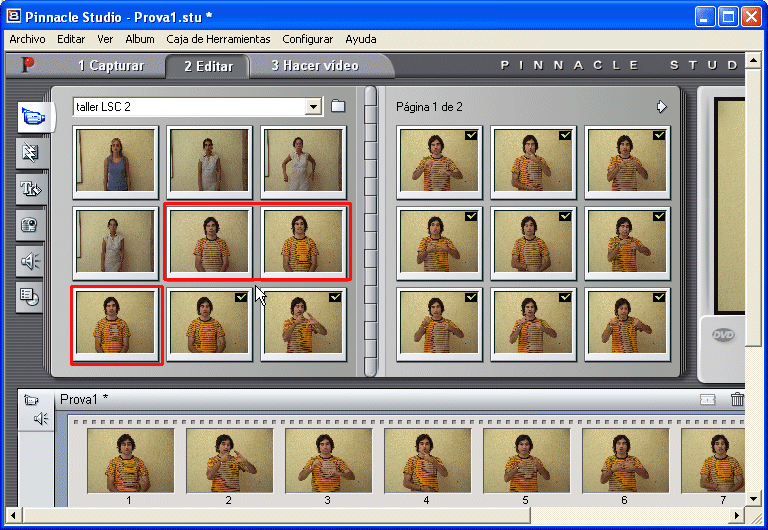Click the Página 1 de 2 label
The image size is (768, 530).
click(x=429, y=107)
